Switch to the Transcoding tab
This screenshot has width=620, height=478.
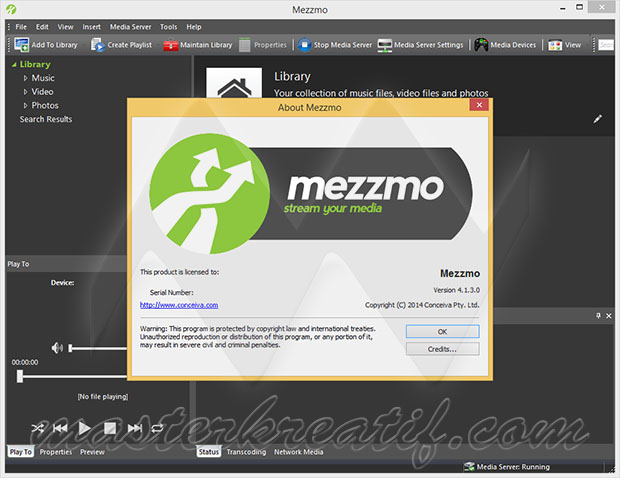point(246,452)
